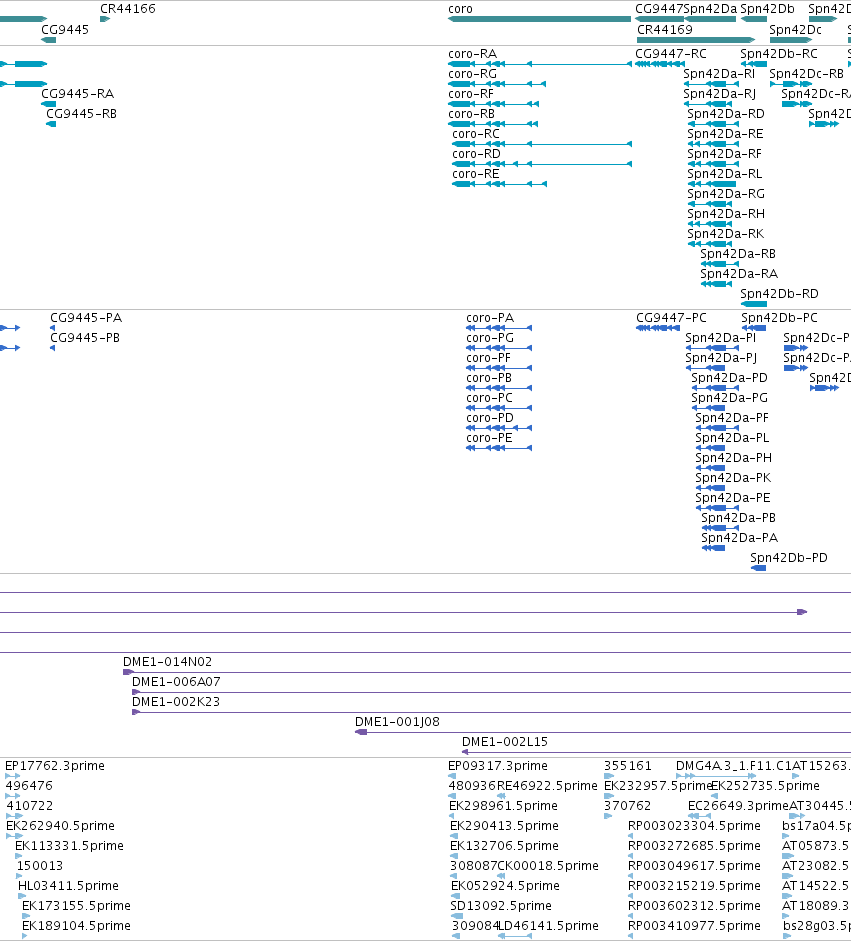851x941 pixels.
Task: Click protein Spn42Db-PC
Action: [x=779, y=317]
